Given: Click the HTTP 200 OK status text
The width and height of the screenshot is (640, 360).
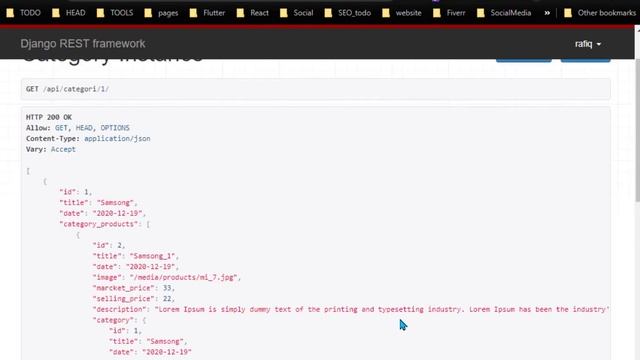Looking at the screenshot, I should (x=49, y=117).
